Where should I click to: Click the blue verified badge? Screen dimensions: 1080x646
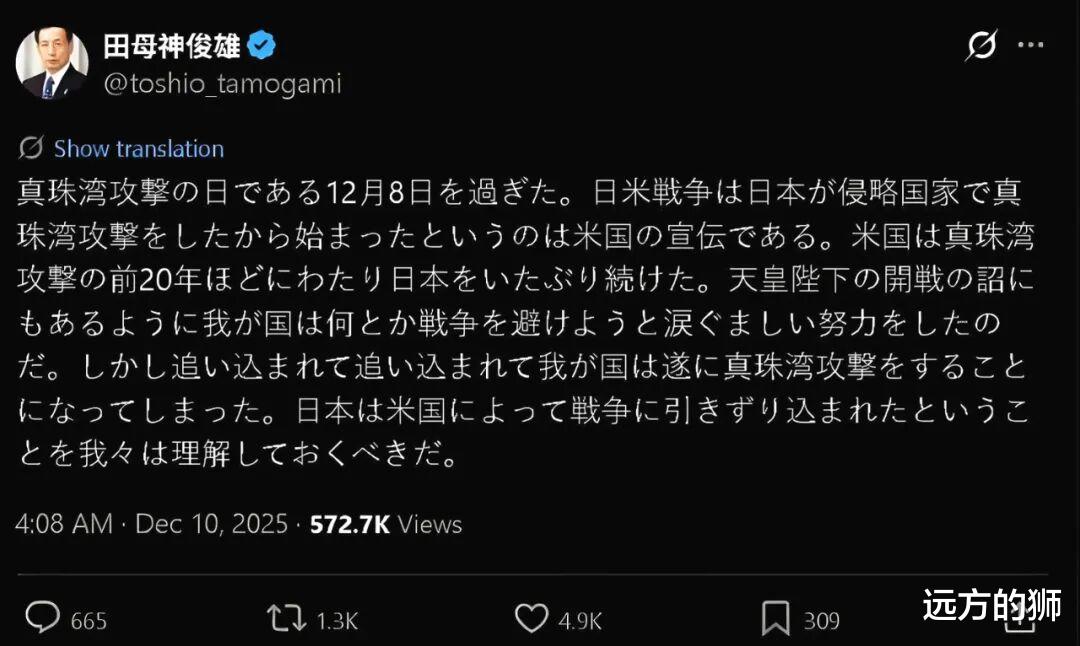point(263,46)
